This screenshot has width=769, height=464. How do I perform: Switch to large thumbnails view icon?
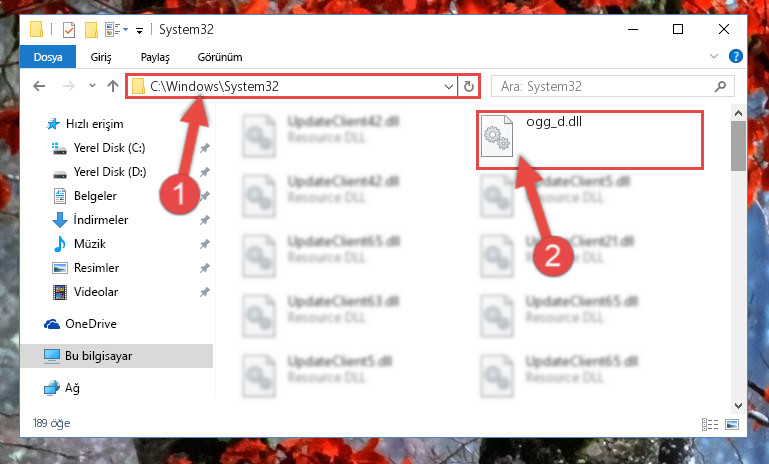(x=732, y=424)
